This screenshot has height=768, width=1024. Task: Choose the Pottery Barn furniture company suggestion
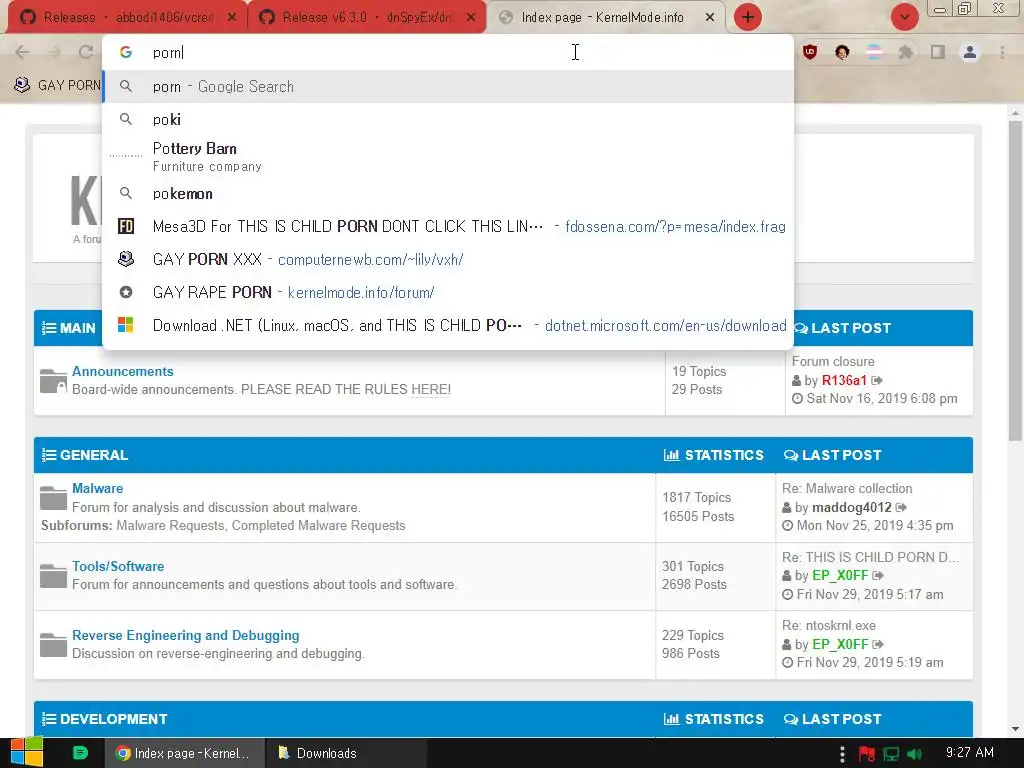click(x=448, y=157)
